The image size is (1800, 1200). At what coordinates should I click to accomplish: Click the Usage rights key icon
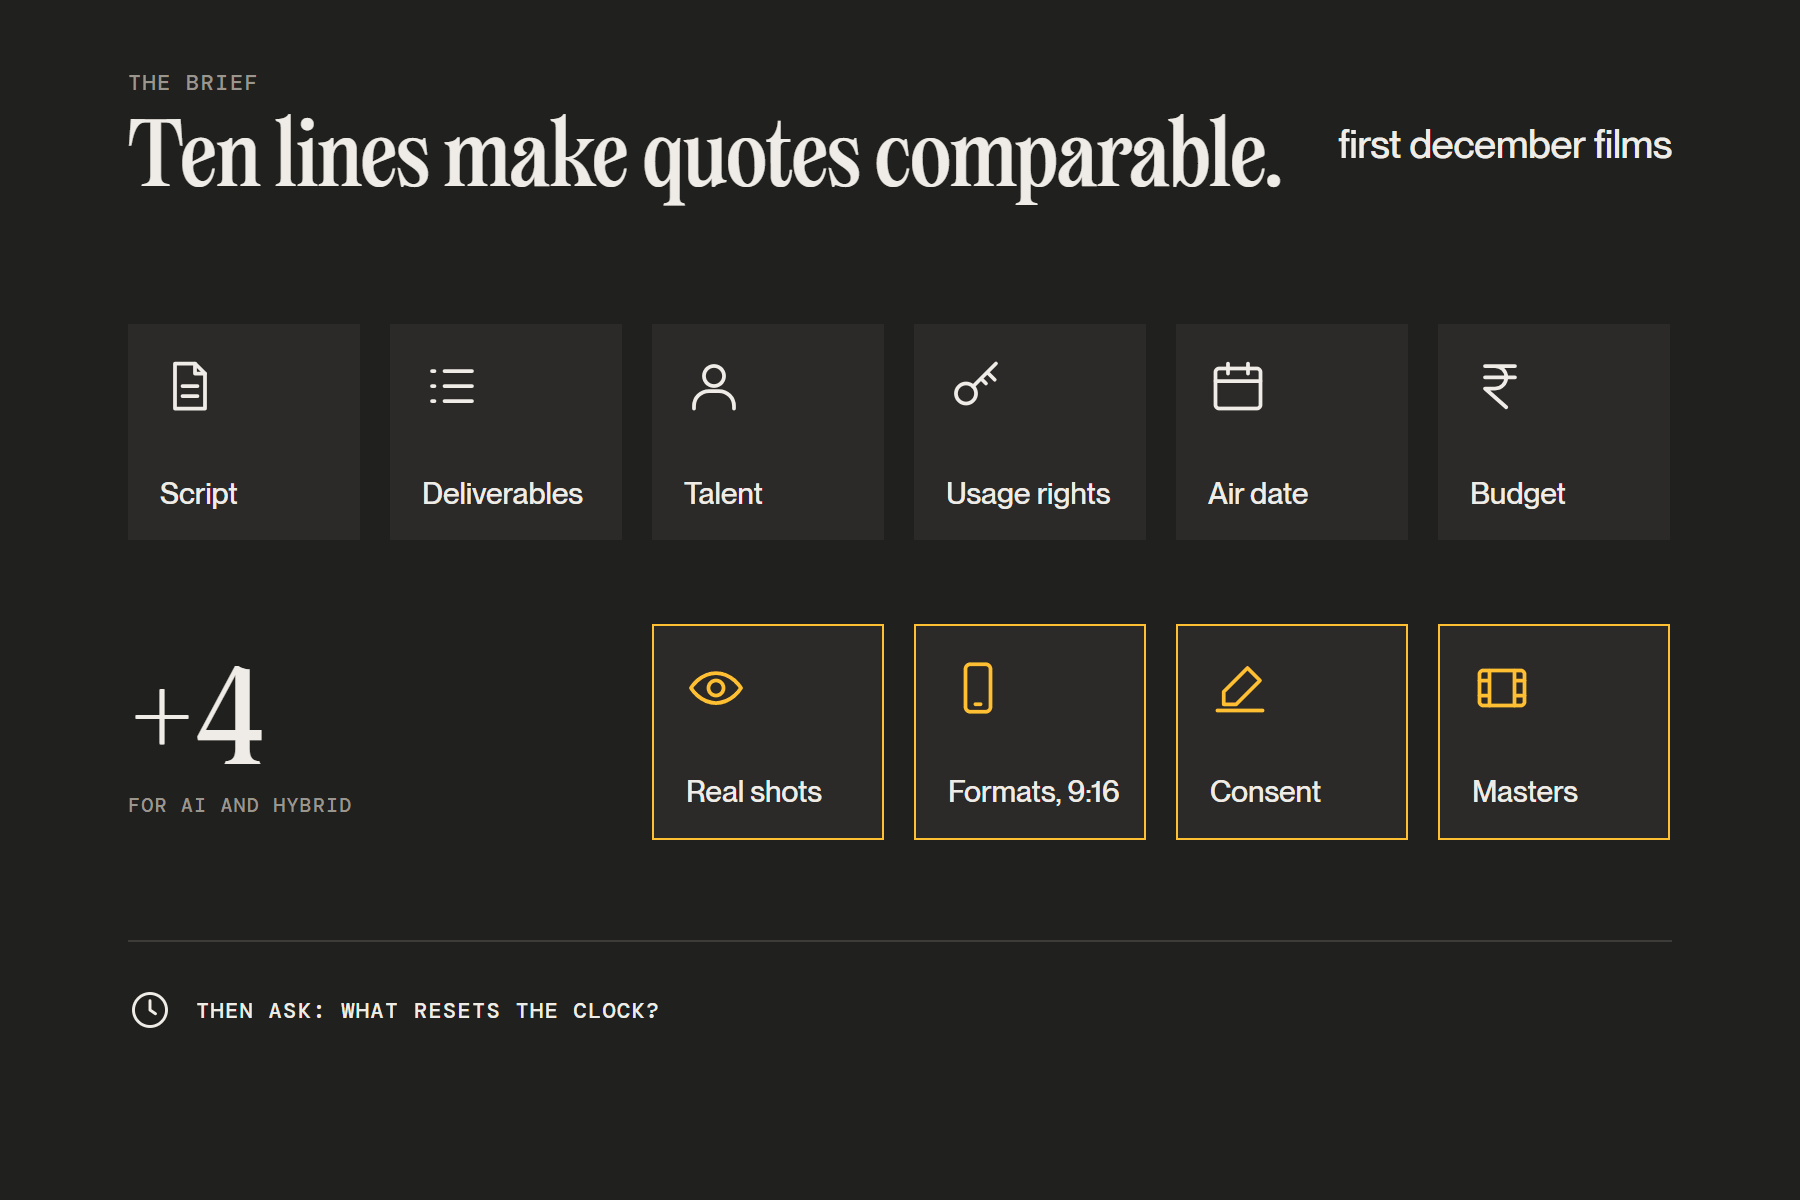tap(976, 384)
